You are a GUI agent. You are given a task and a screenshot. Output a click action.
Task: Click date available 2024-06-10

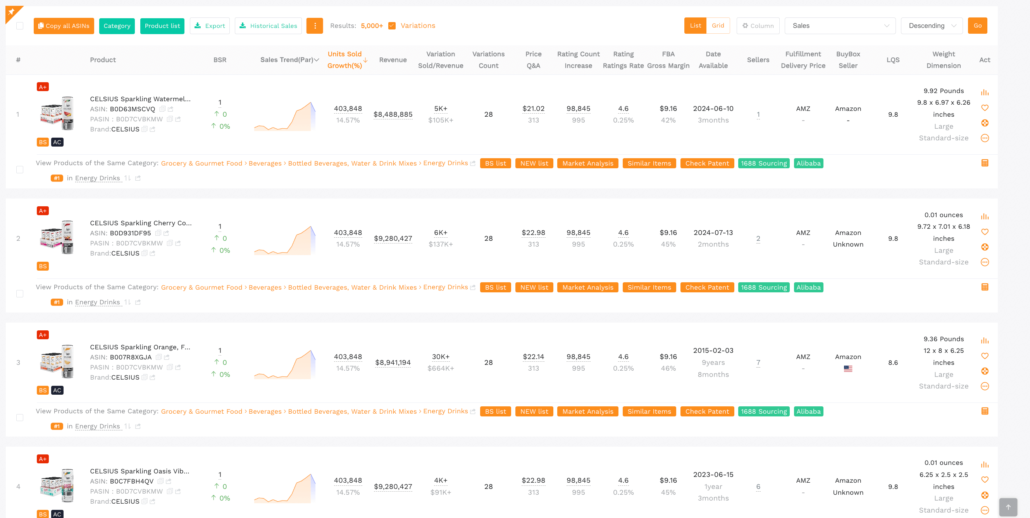click(713, 108)
